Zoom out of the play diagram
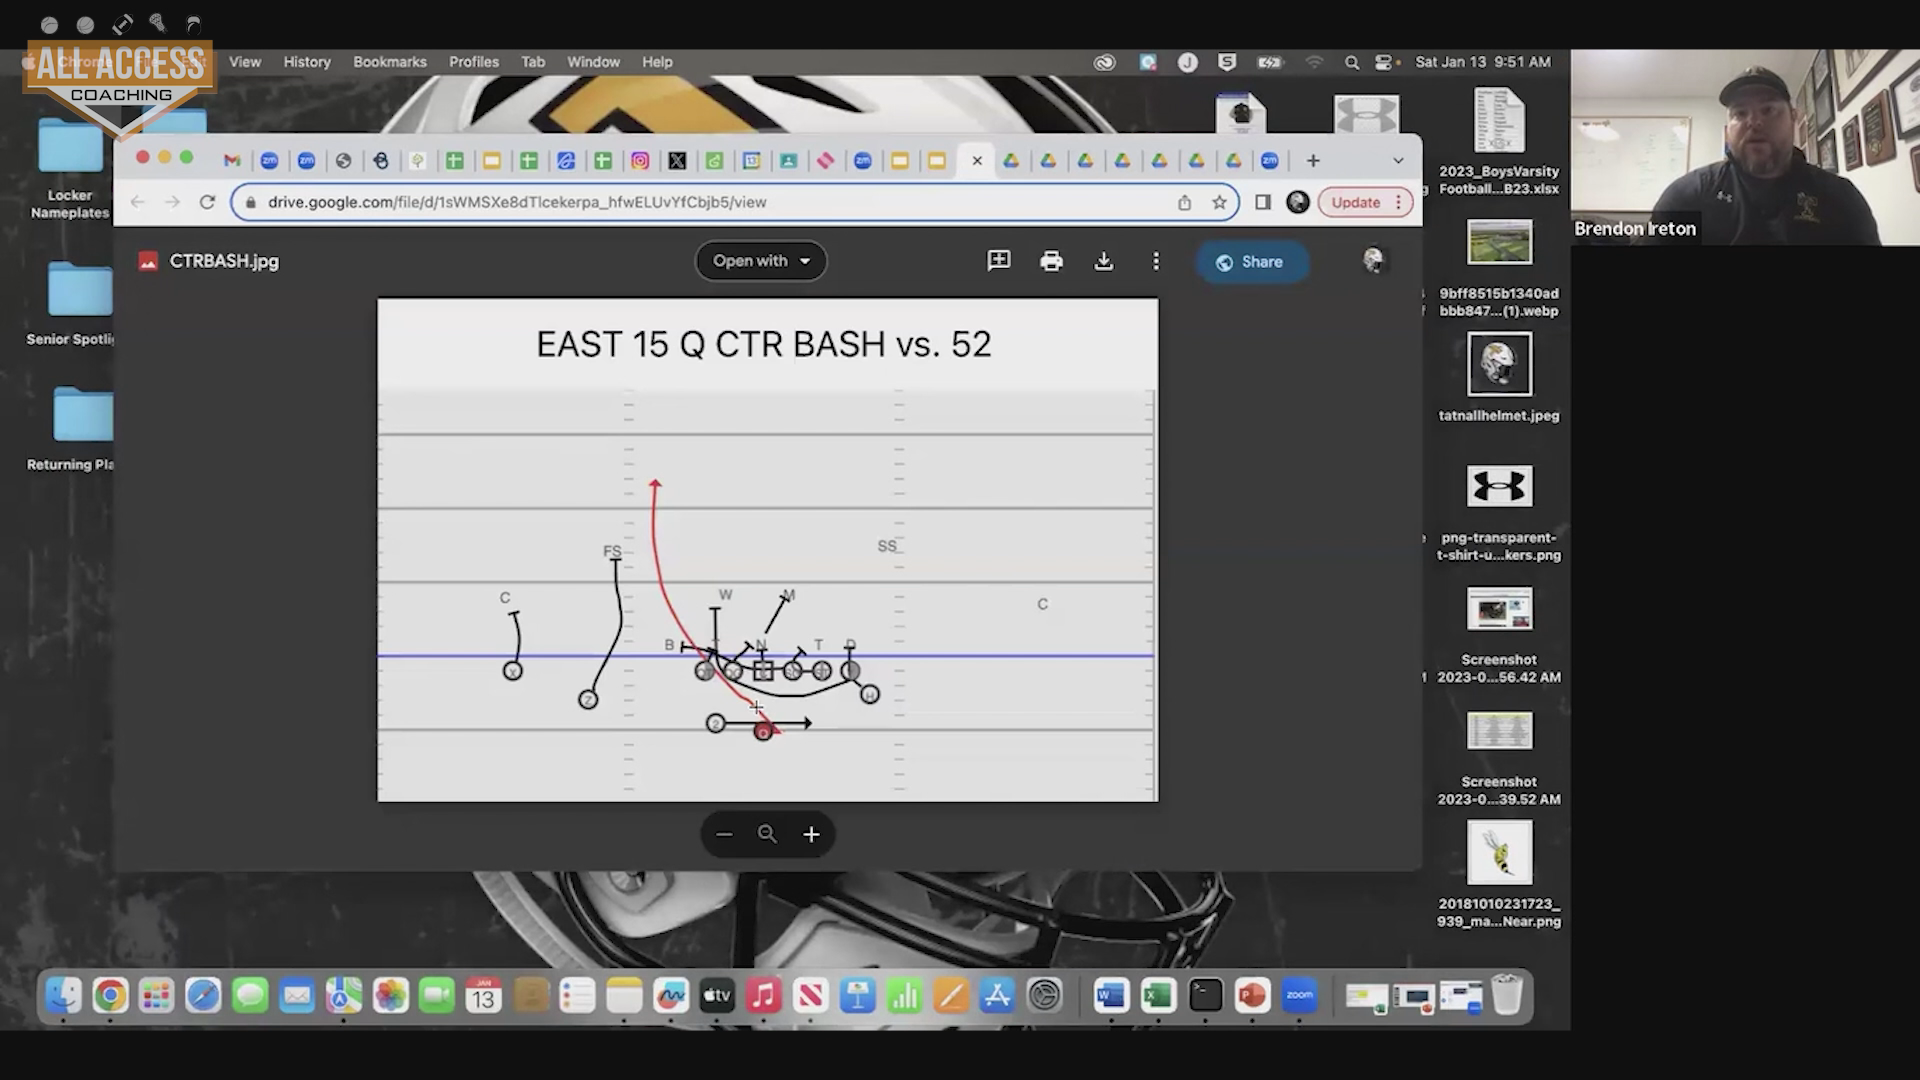Screen dimensions: 1920x1080 pos(724,834)
